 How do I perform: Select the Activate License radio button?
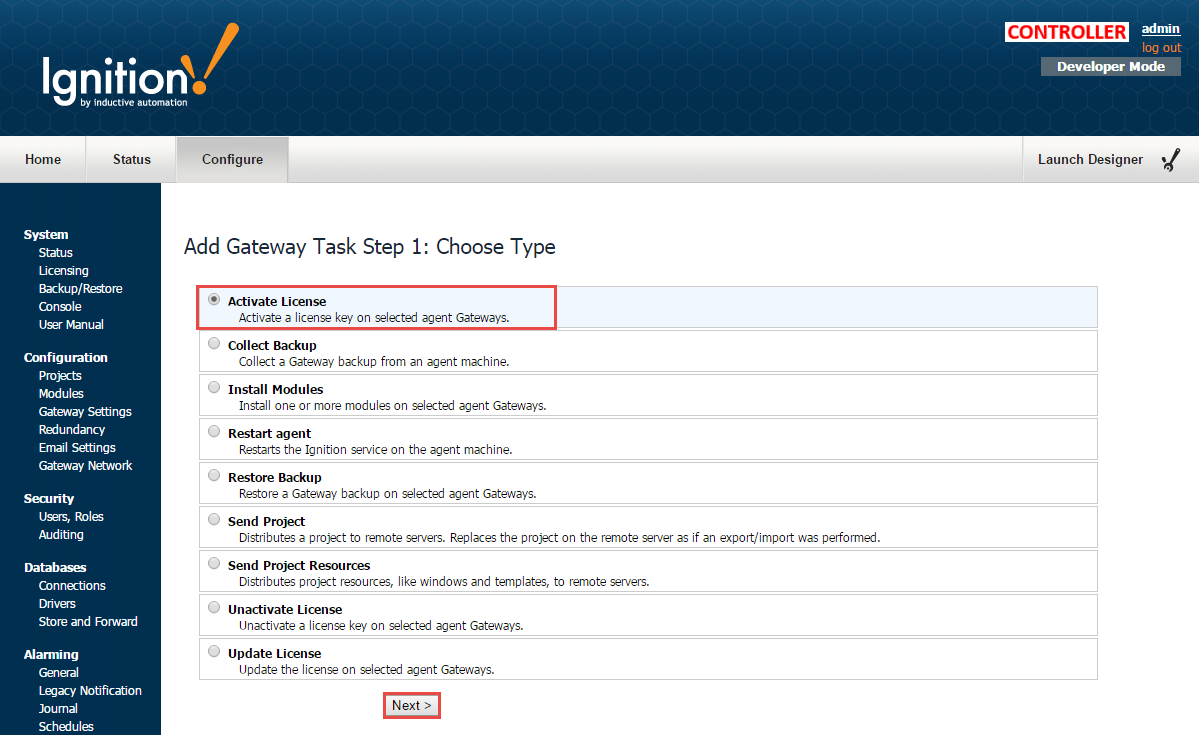coord(214,299)
